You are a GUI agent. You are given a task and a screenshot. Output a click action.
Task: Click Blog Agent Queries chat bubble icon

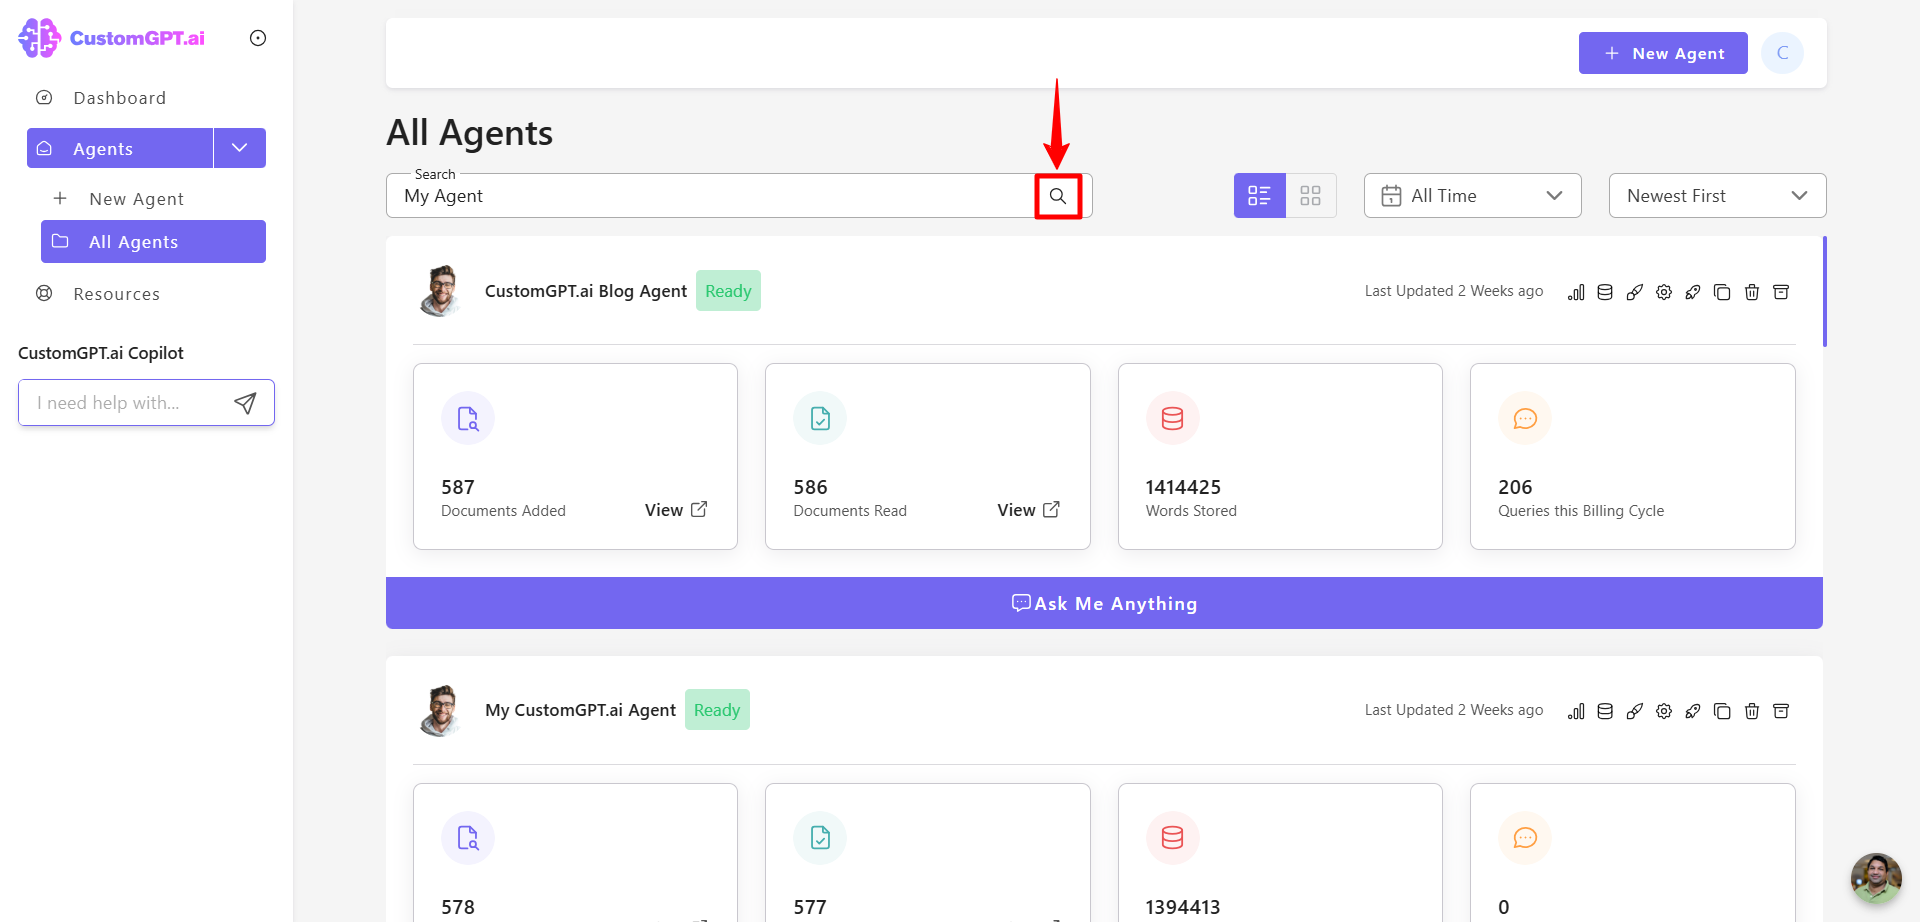1525,418
